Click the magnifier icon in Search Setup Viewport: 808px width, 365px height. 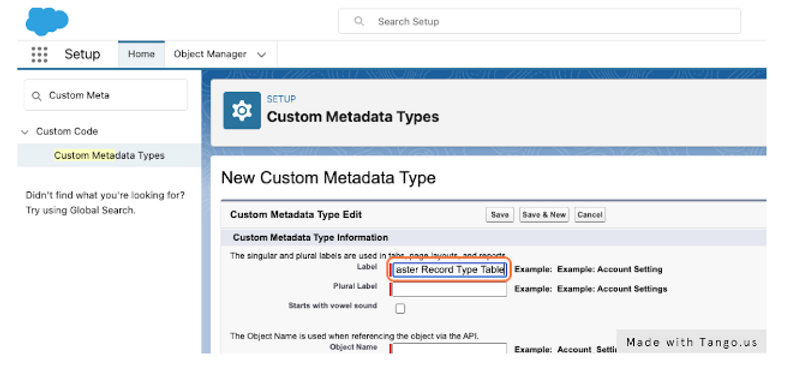pyautogui.click(x=359, y=22)
